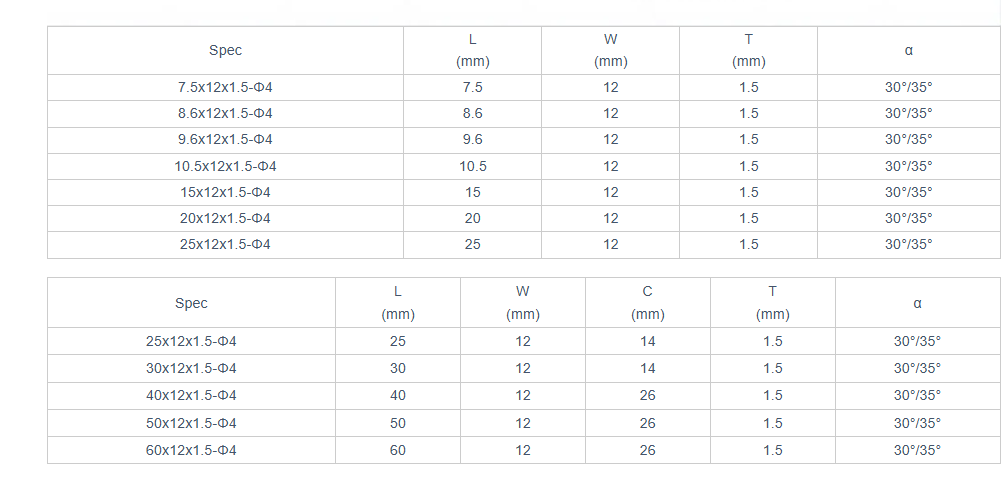The width and height of the screenshot is (1004, 482).
Task: Click the Spec header in the second table
Action: click(x=191, y=303)
